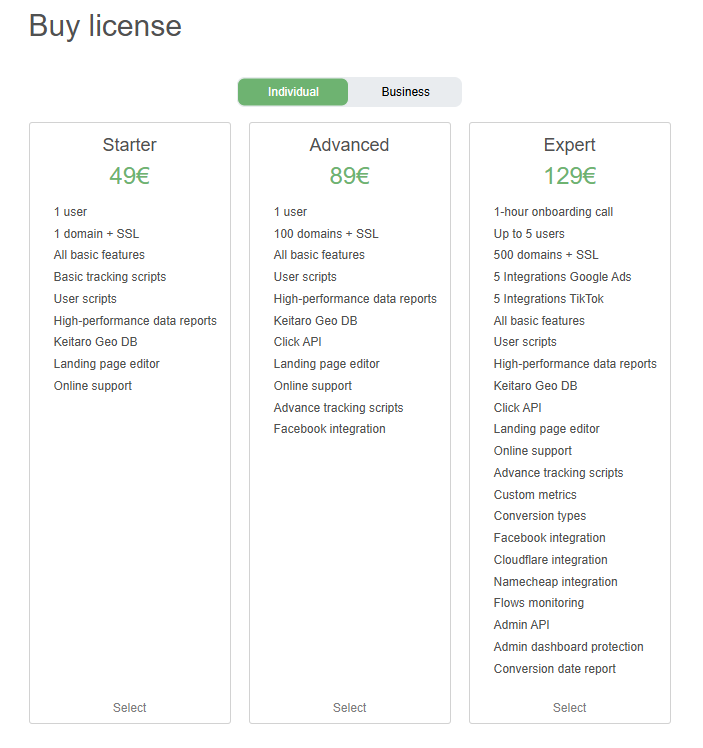This screenshot has width=703, height=748.
Task: Switch to the Individual license tab
Action: click(x=293, y=92)
